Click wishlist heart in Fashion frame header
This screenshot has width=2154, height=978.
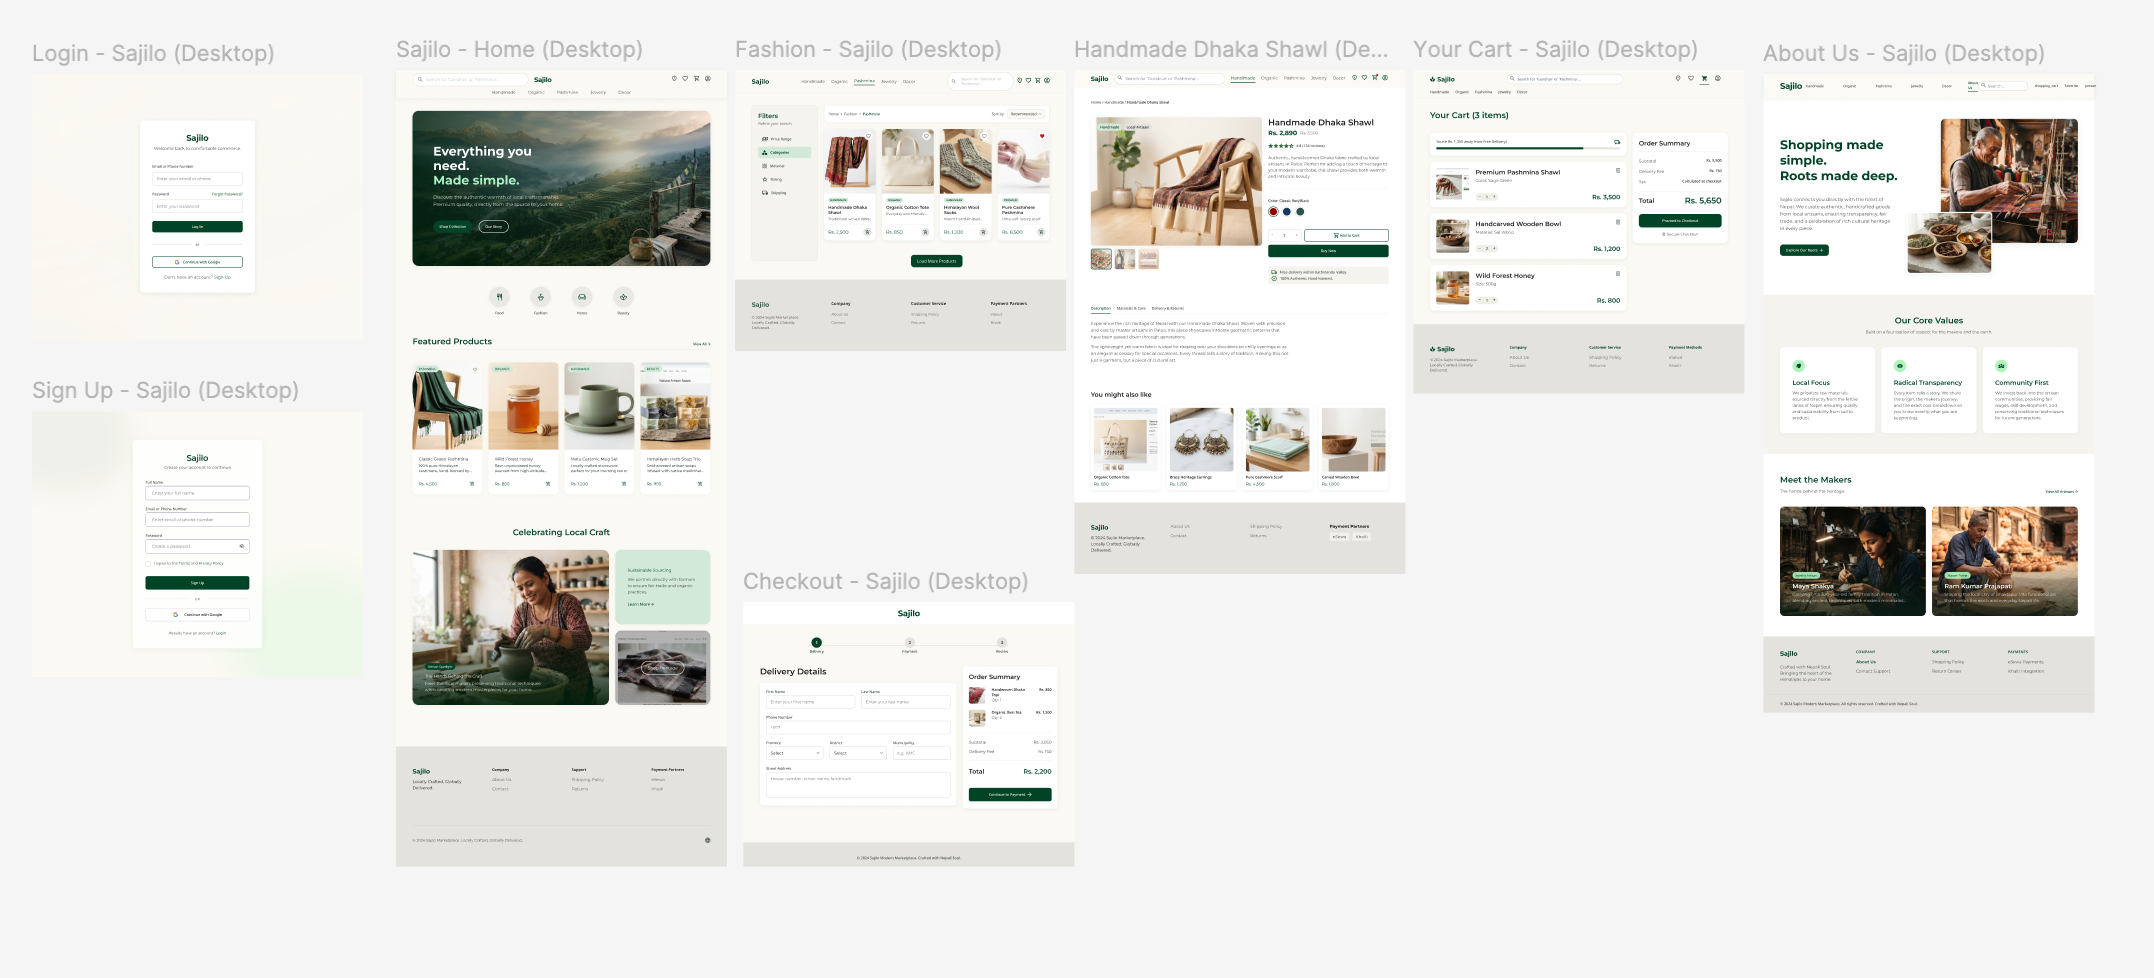(x=1028, y=80)
